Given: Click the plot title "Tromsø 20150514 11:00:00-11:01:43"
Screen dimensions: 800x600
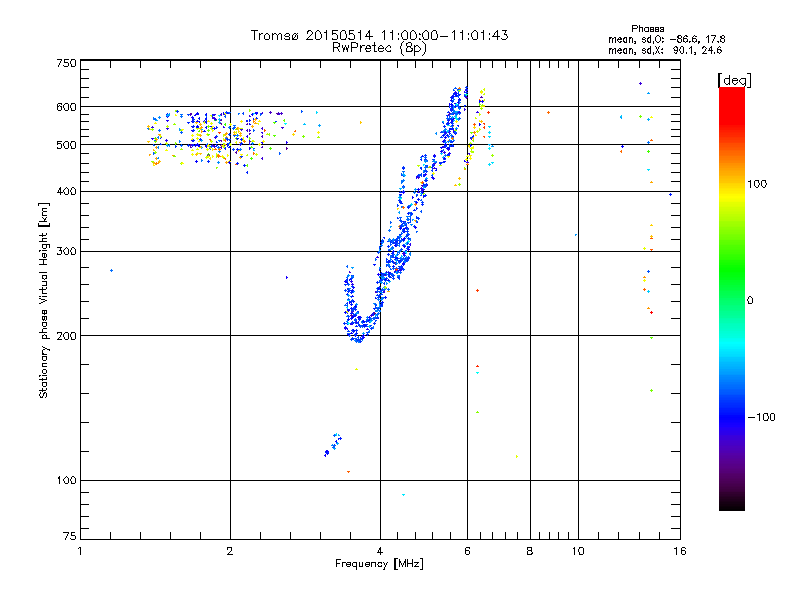Looking at the screenshot, I should (379, 35).
